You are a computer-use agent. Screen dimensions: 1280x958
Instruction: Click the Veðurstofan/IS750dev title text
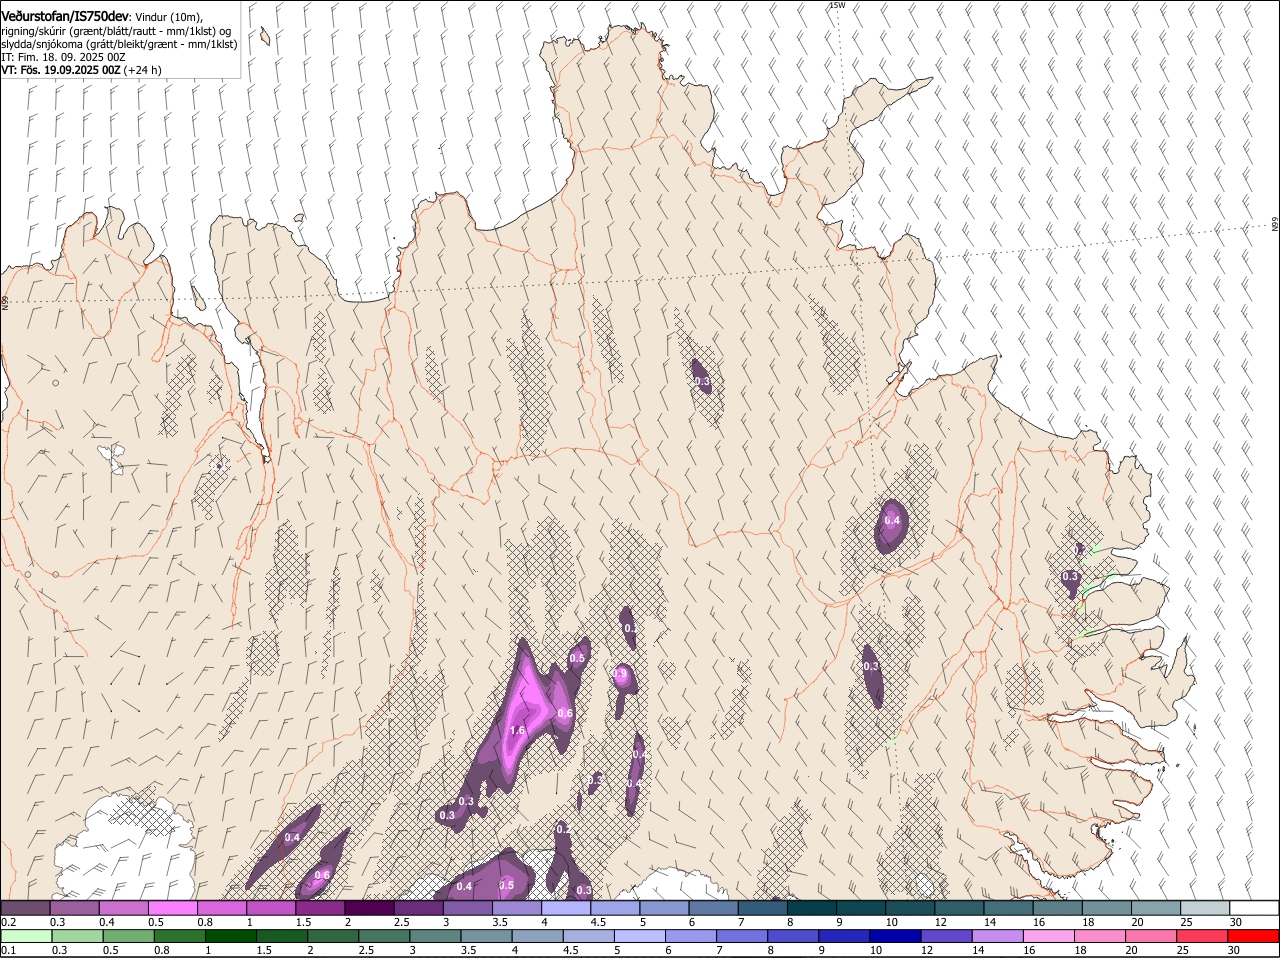[x=65, y=17]
